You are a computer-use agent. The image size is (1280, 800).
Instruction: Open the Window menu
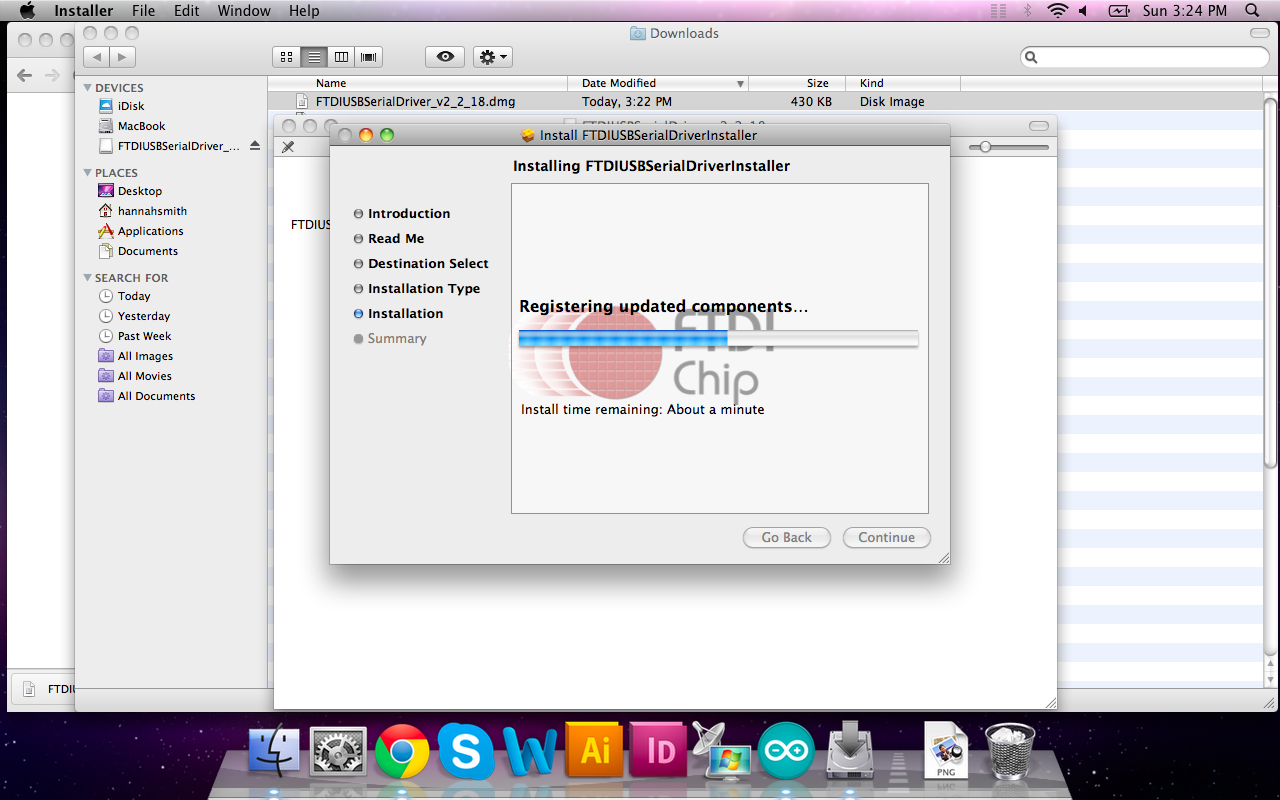click(244, 11)
